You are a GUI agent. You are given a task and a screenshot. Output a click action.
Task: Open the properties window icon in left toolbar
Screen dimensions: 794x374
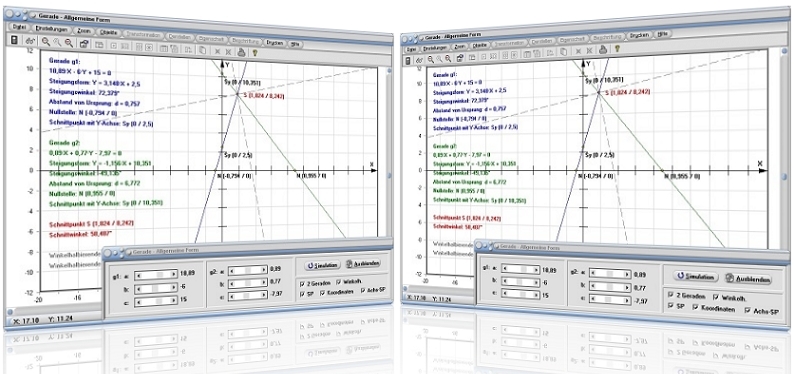[84, 44]
